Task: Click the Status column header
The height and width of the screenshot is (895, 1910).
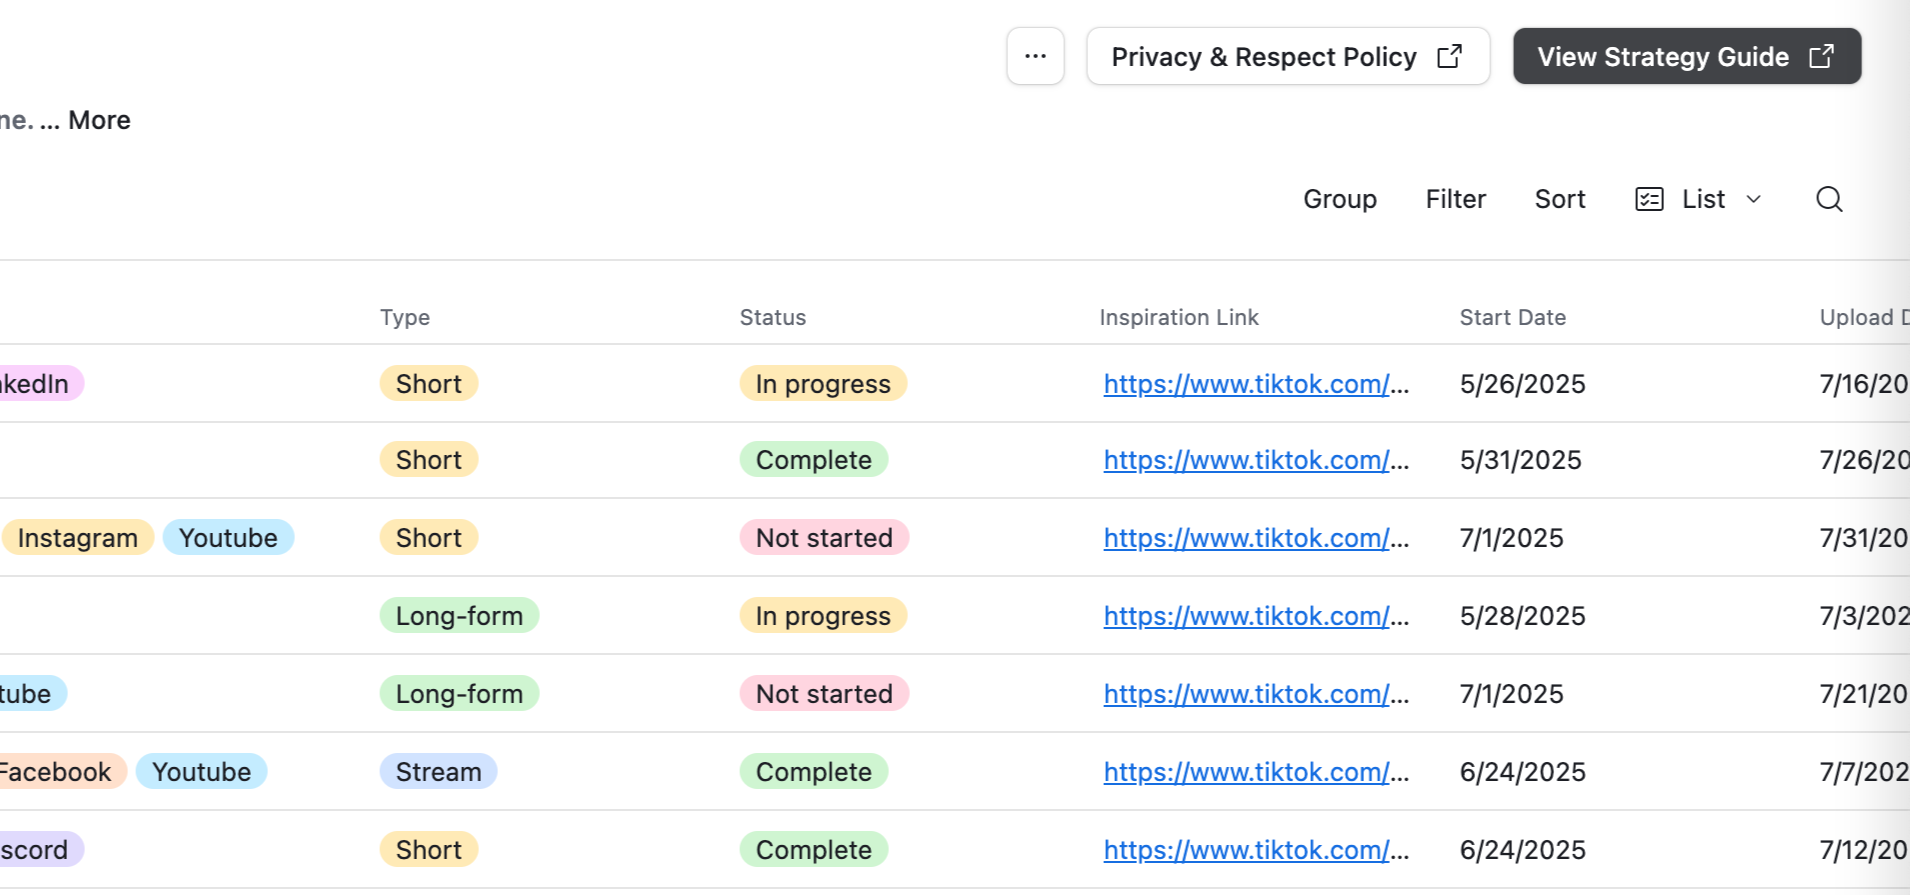Action: coord(772,317)
